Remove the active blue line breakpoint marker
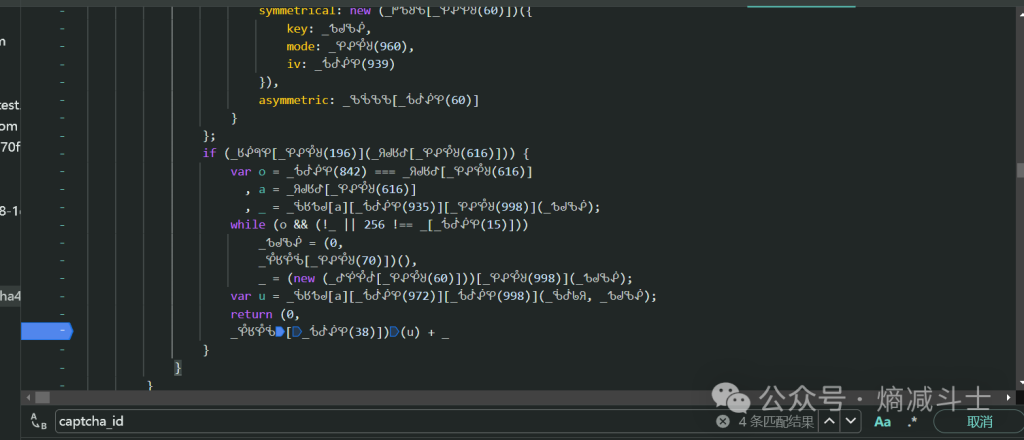The height and width of the screenshot is (440, 1024). (x=47, y=330)
